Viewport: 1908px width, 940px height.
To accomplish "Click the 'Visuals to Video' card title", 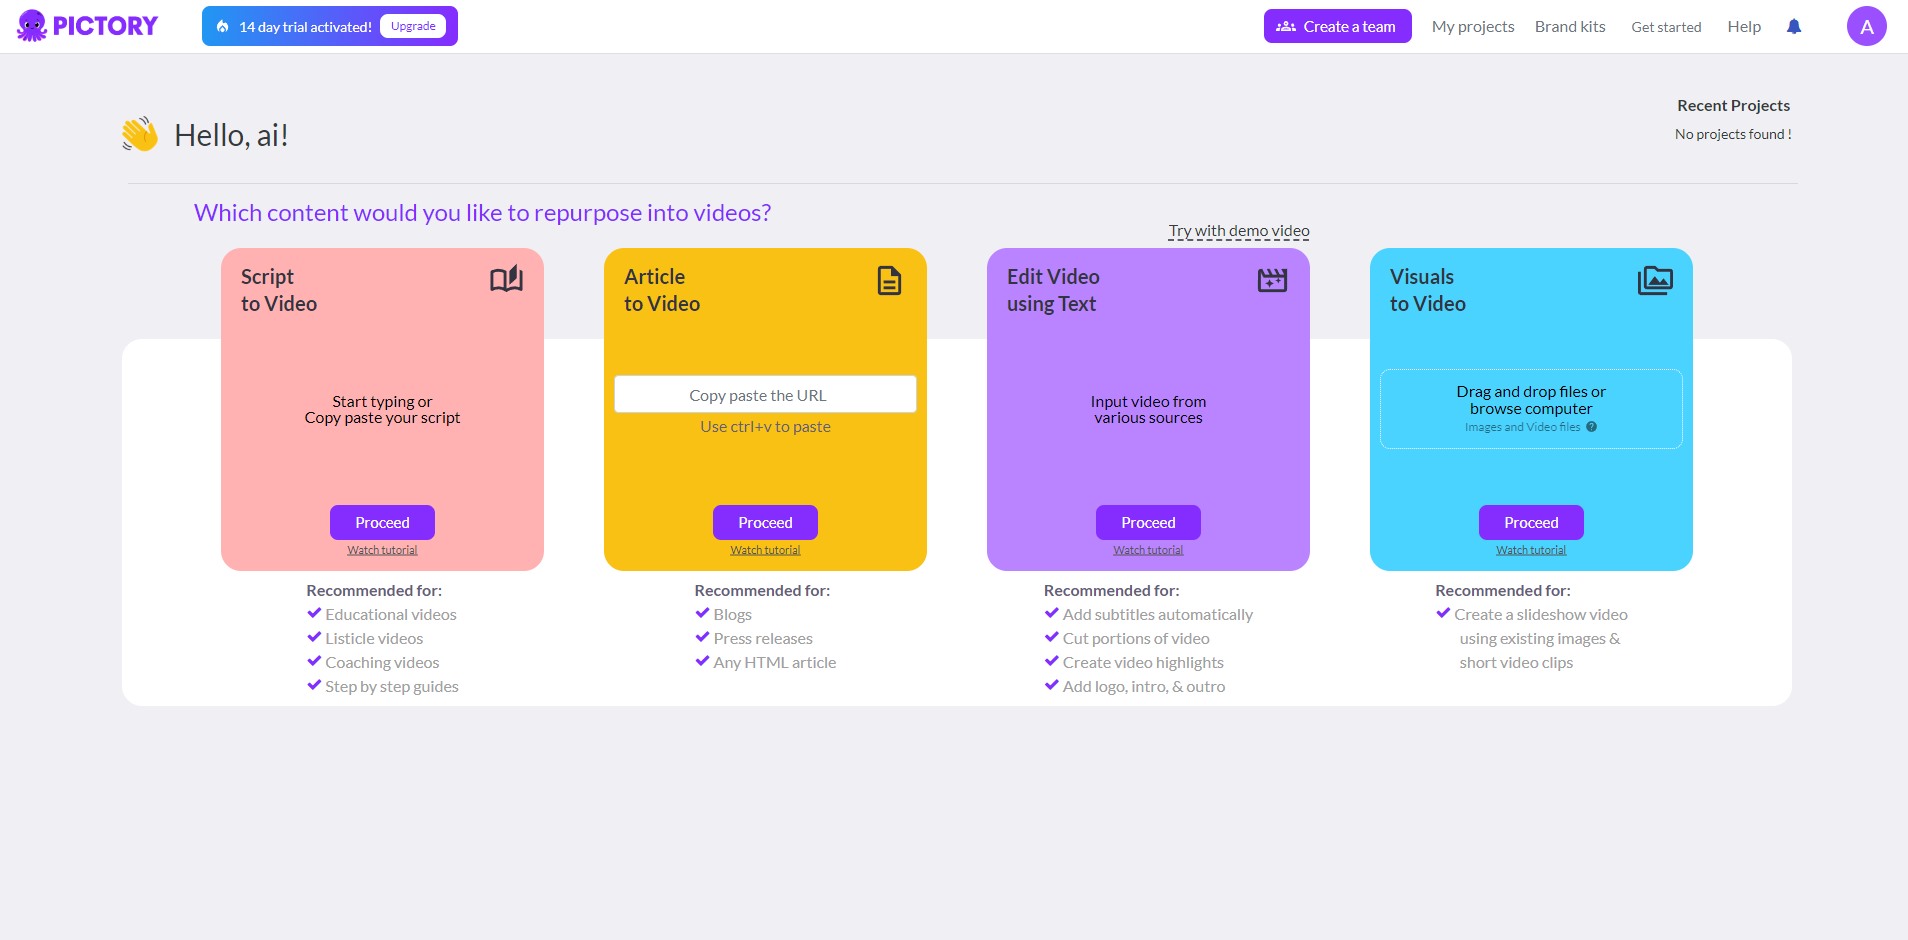I will [x=1428, y=290].
